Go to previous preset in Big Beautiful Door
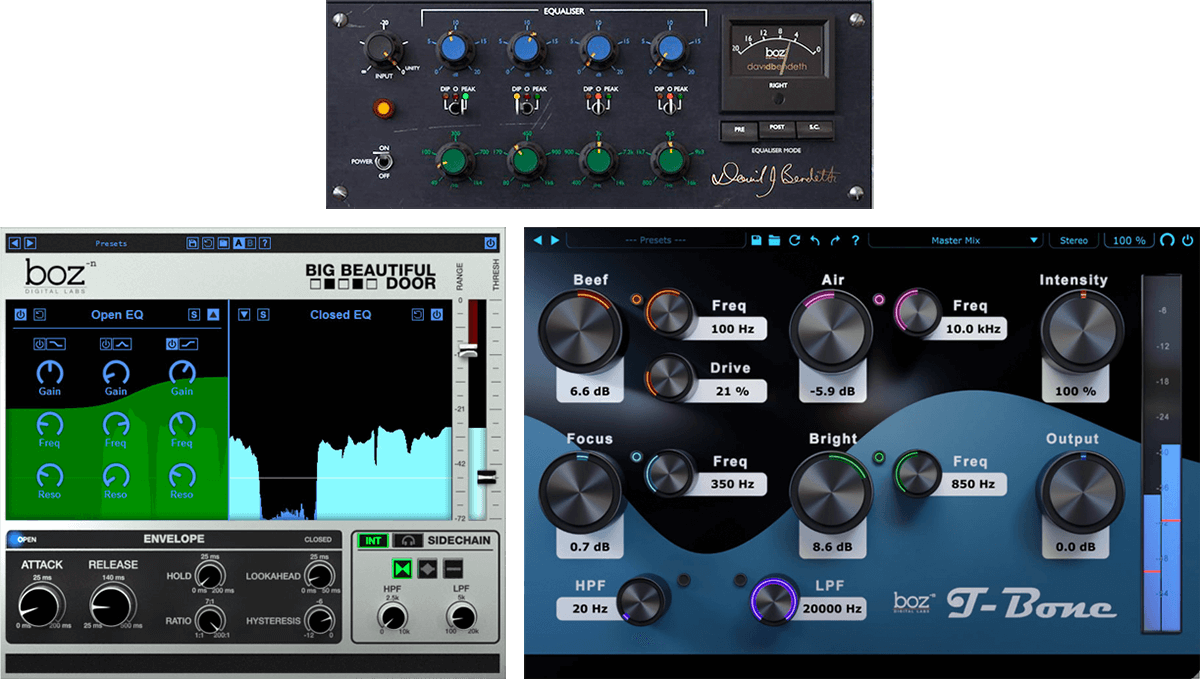 pos(14,243)
